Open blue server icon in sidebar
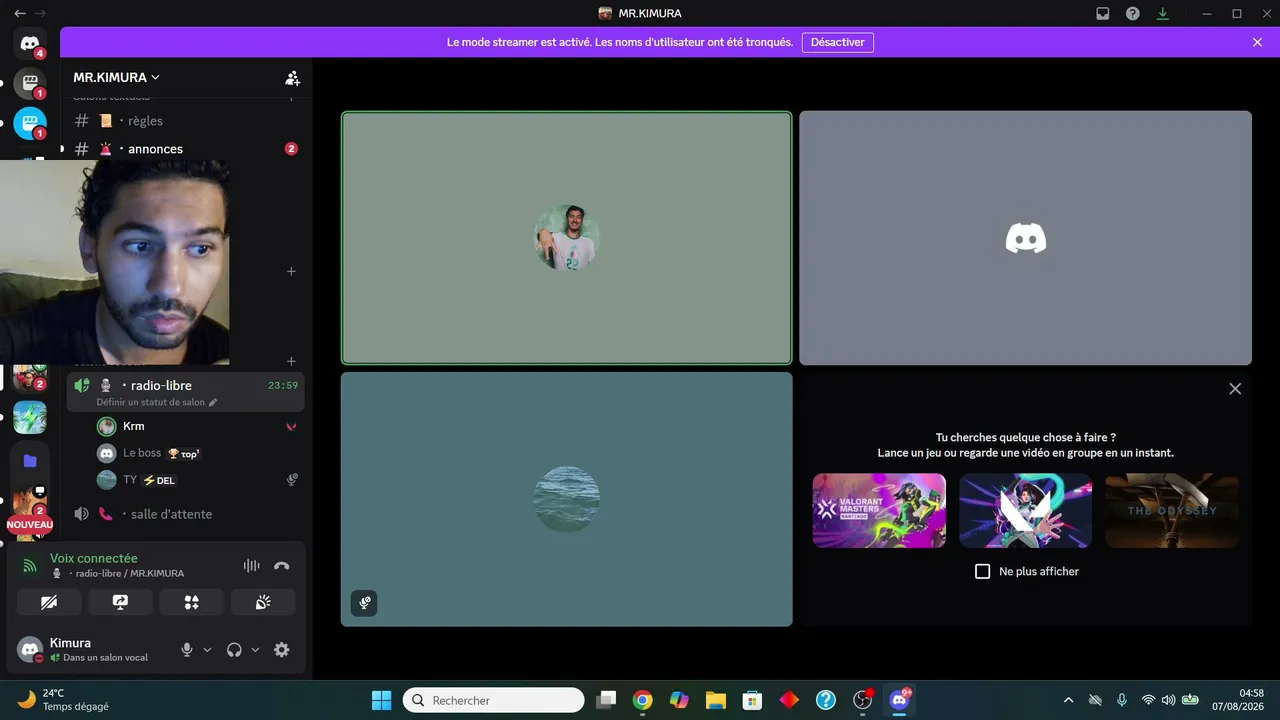This screenshot has width=1280, height=720. pyautogui.click(x=30, y=124)
